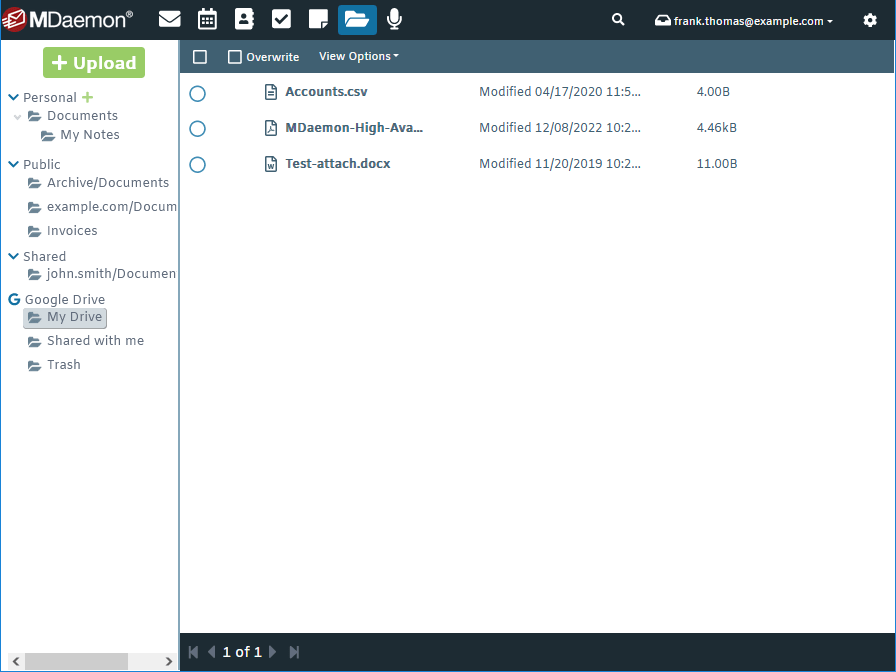The width and height of the screenshot is (896, 672).
Task: Click the Upload button
Action: click(x=93, y=62)
